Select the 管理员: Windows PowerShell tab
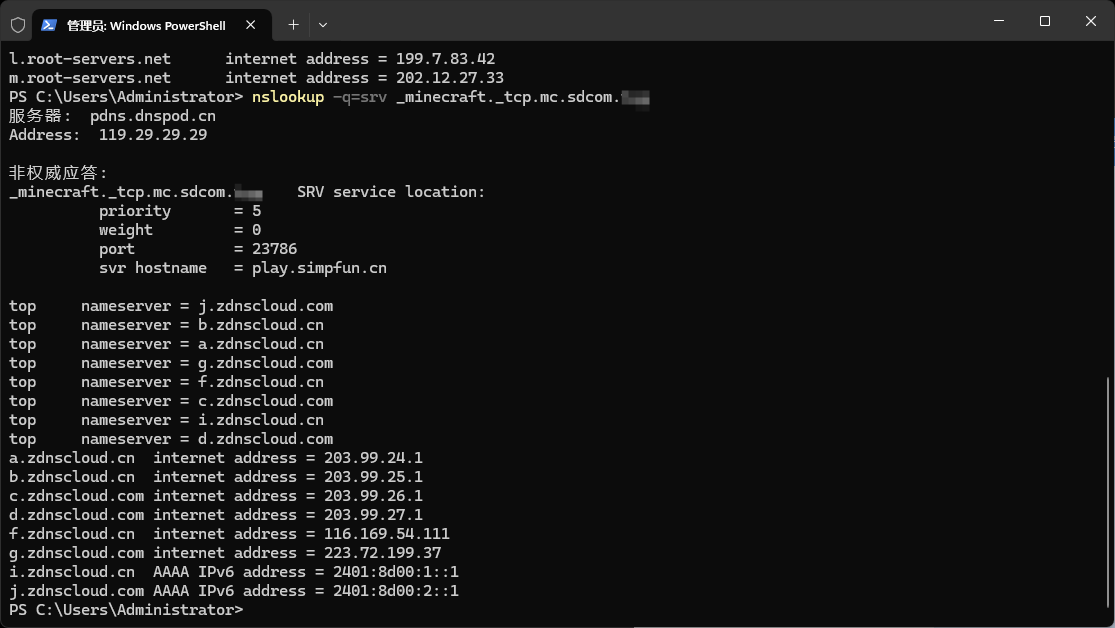 coord(152,26)
